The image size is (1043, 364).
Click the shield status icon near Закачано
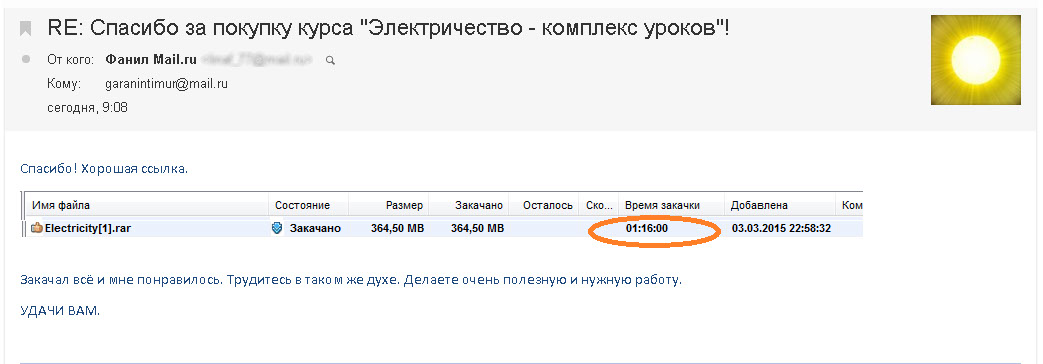(277, 228)
